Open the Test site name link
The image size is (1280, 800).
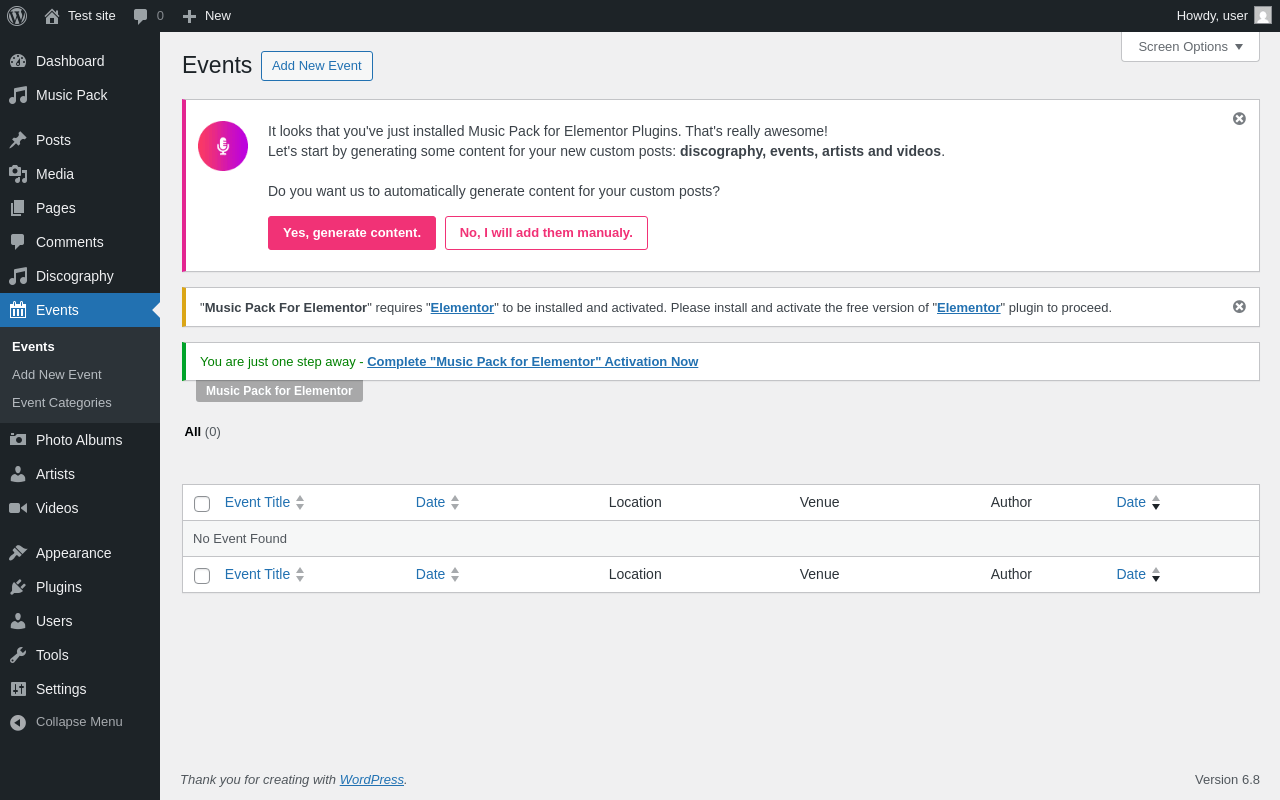tap(92, 16)
